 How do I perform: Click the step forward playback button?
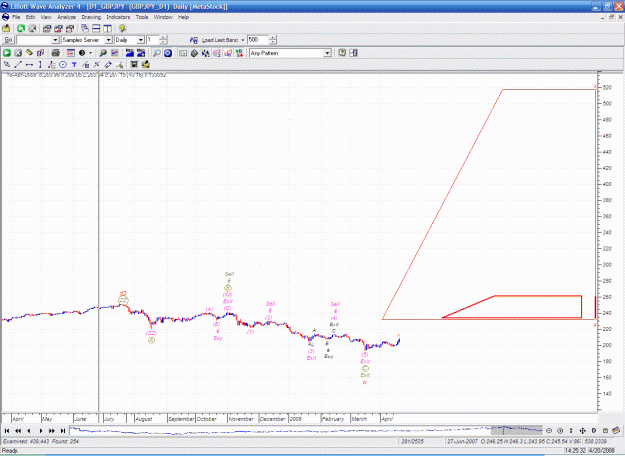click(x=41, y=430)
